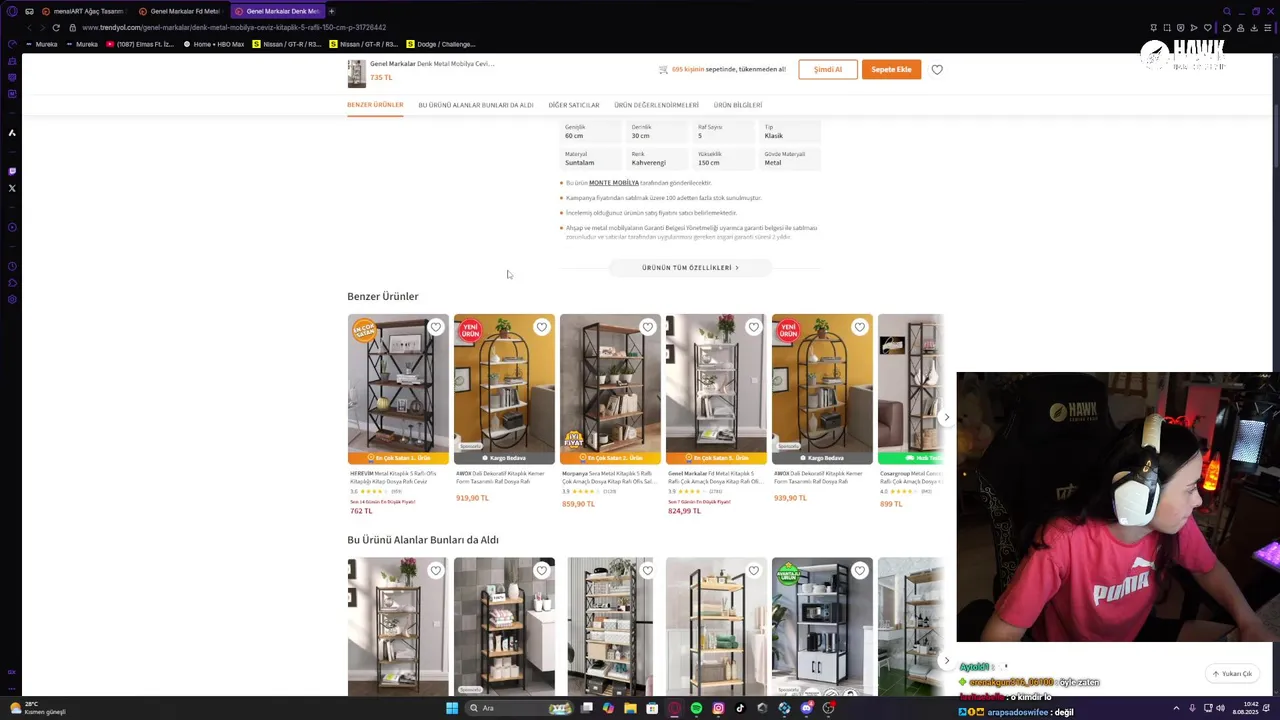Open the Windows Start menu

452,708
